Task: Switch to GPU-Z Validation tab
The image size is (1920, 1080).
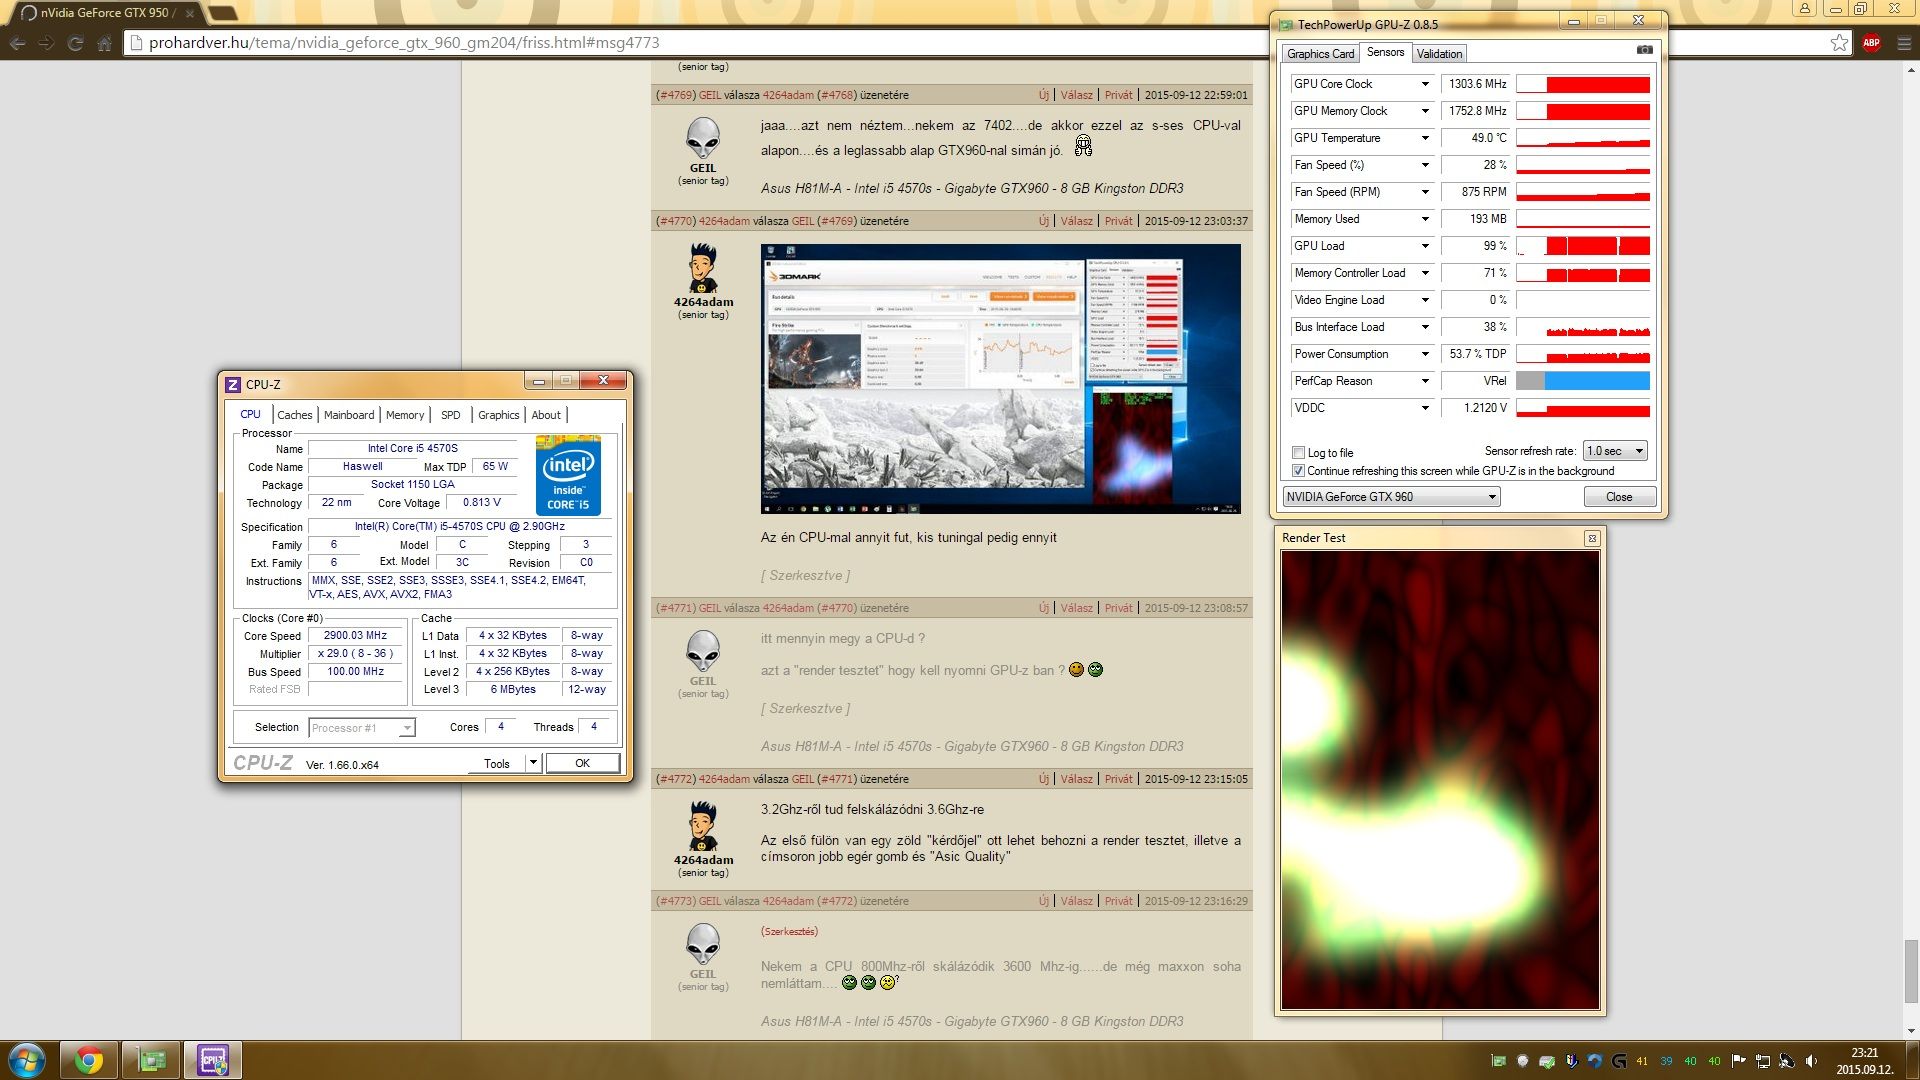Action: coord(1439,54)
